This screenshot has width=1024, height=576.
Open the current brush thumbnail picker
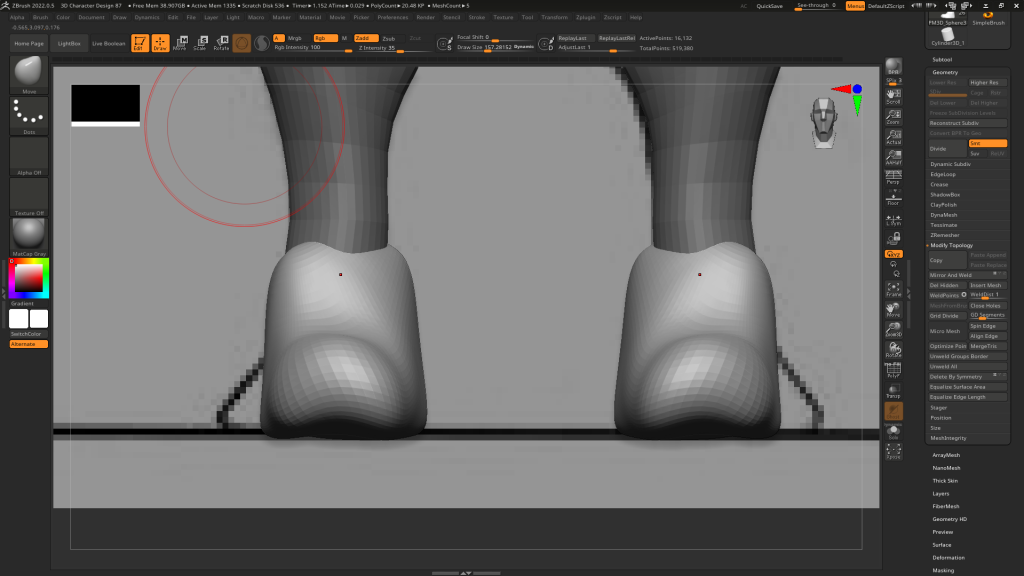click(x=29, y=74)
